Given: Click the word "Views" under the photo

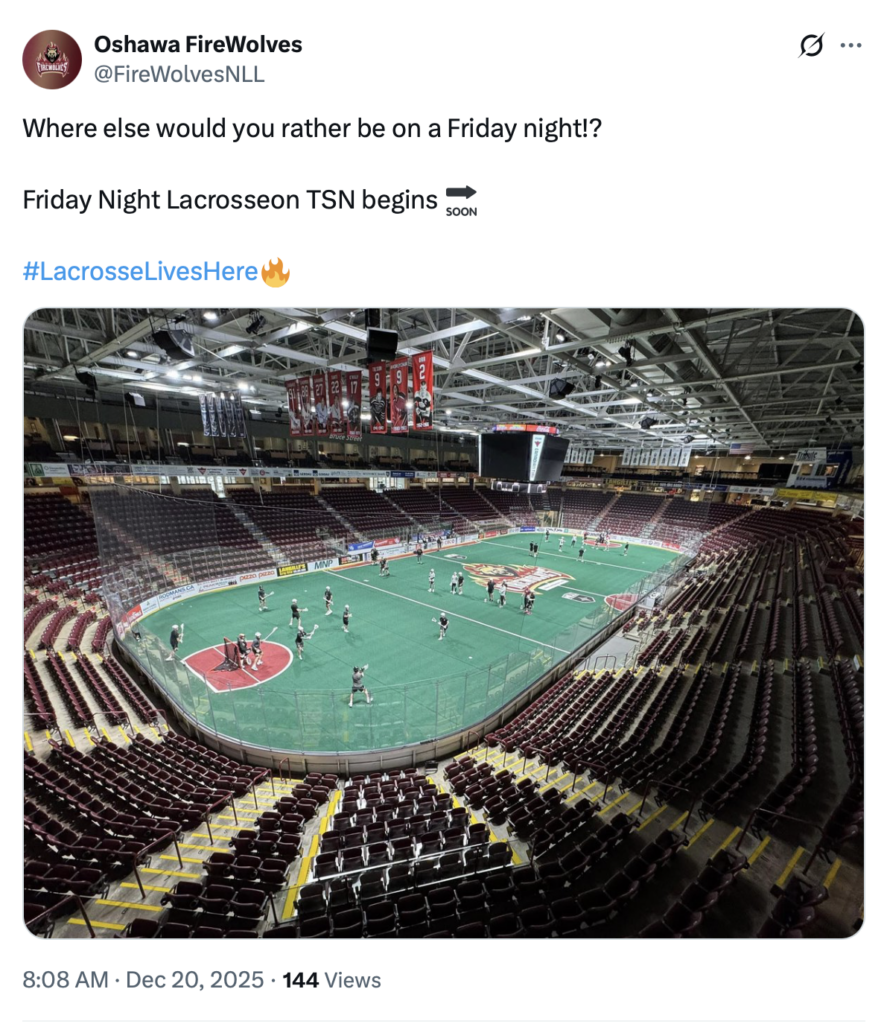Looking at the screenshot, I should (352, 980).
